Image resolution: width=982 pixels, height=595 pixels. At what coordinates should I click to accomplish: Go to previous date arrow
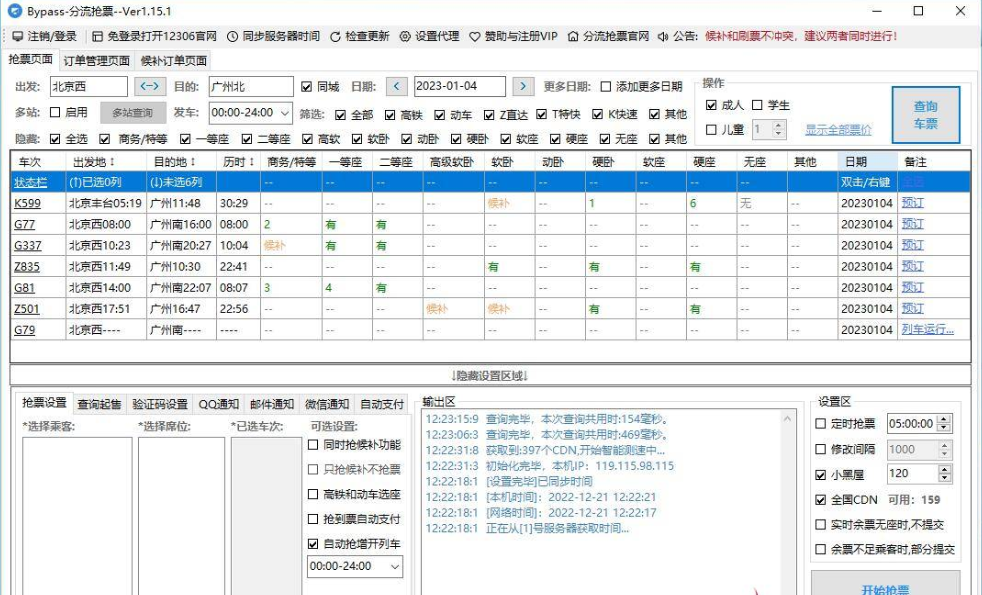coord(396,86)
